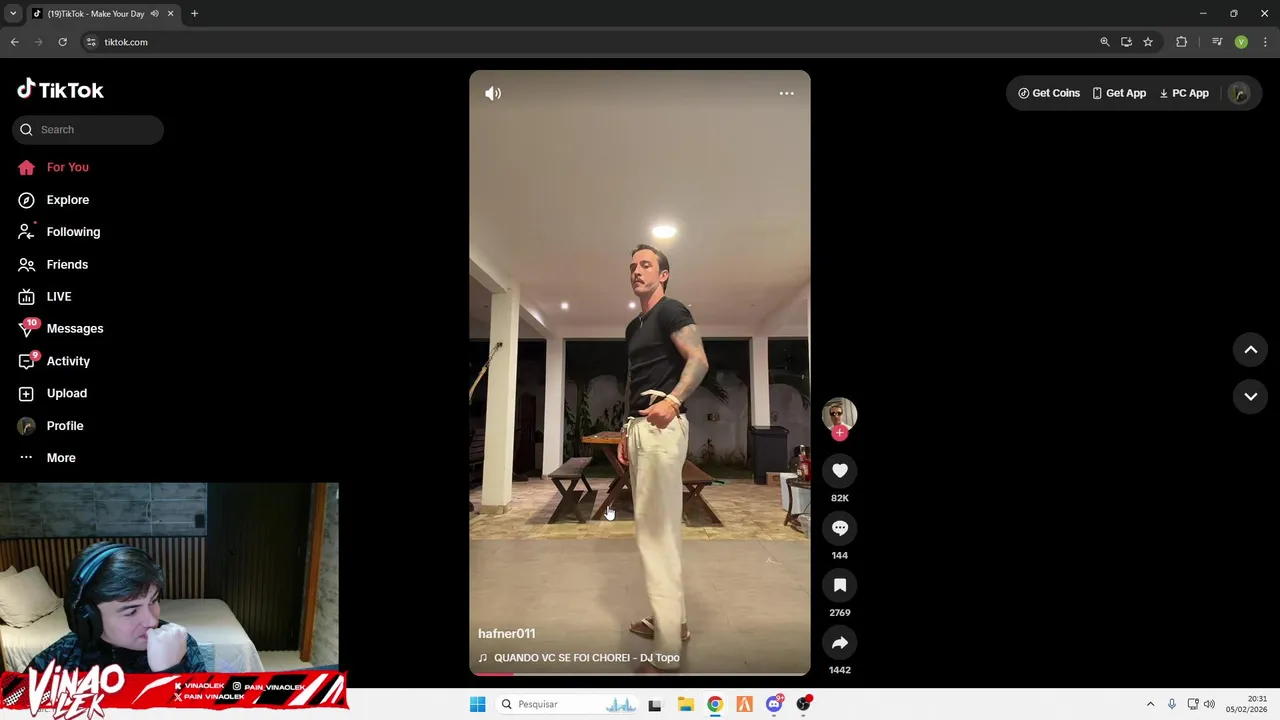1280x720 pixels.
Task: Open a new browser tab
Action: click(x=194, y=14)
